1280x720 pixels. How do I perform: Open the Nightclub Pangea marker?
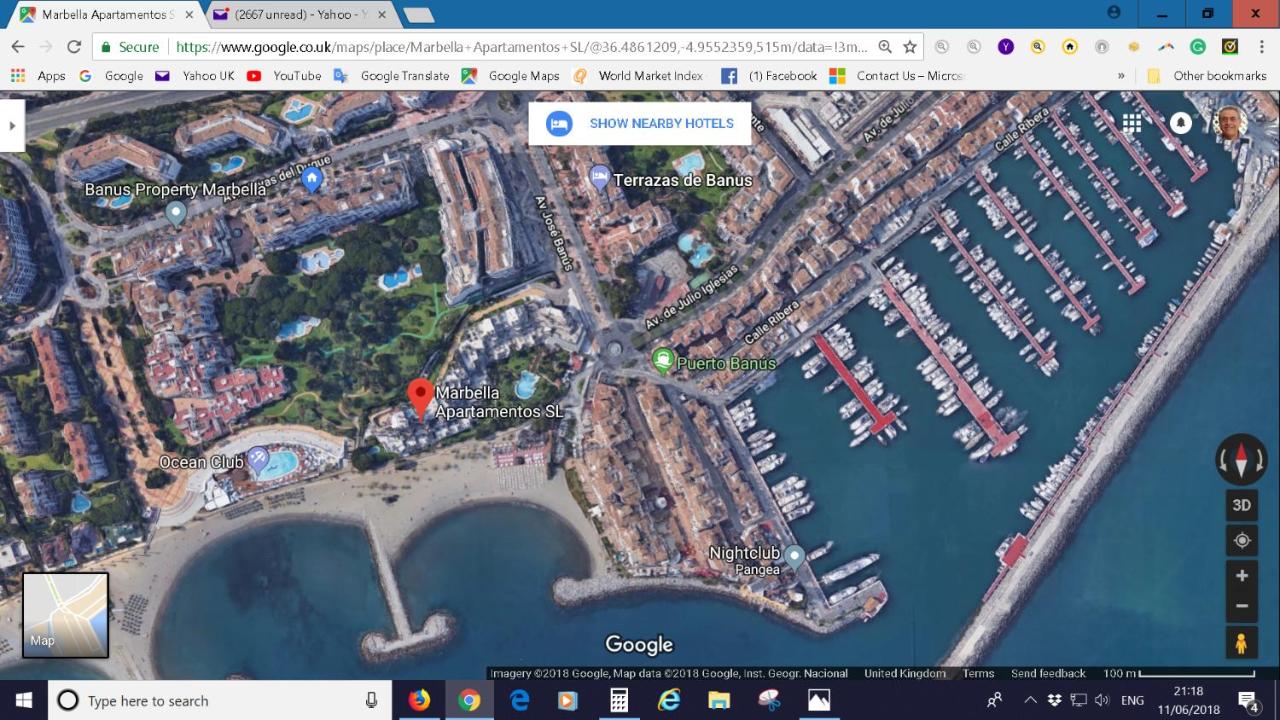coord(795,556)
